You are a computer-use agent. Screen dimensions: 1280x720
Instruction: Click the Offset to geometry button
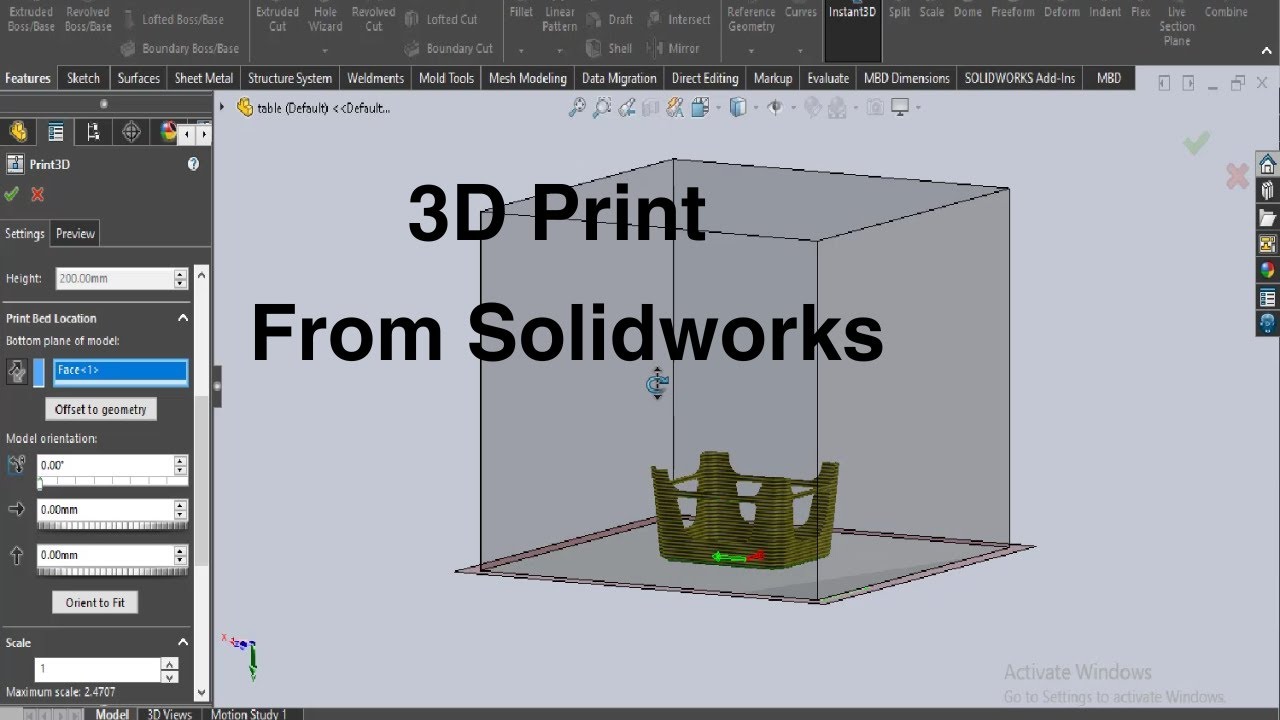pyautogui.click(x=101, y=409)
